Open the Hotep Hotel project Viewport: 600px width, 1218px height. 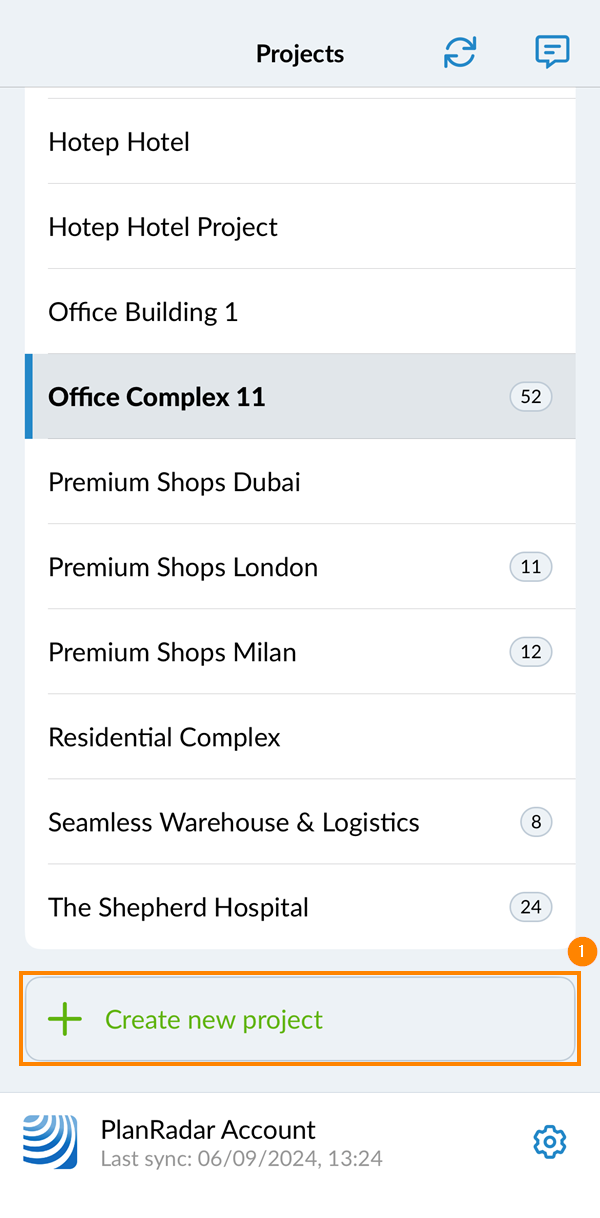pyautogui.click(x=119, y=142)
